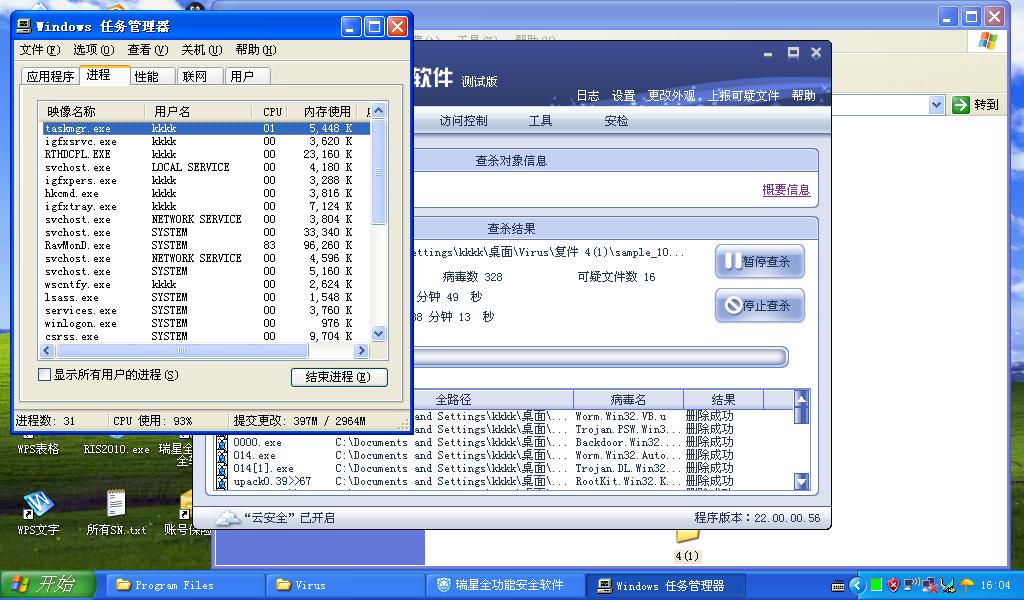Toggle 显示所有用户的进程 checkbox

[x=44, y=375]
